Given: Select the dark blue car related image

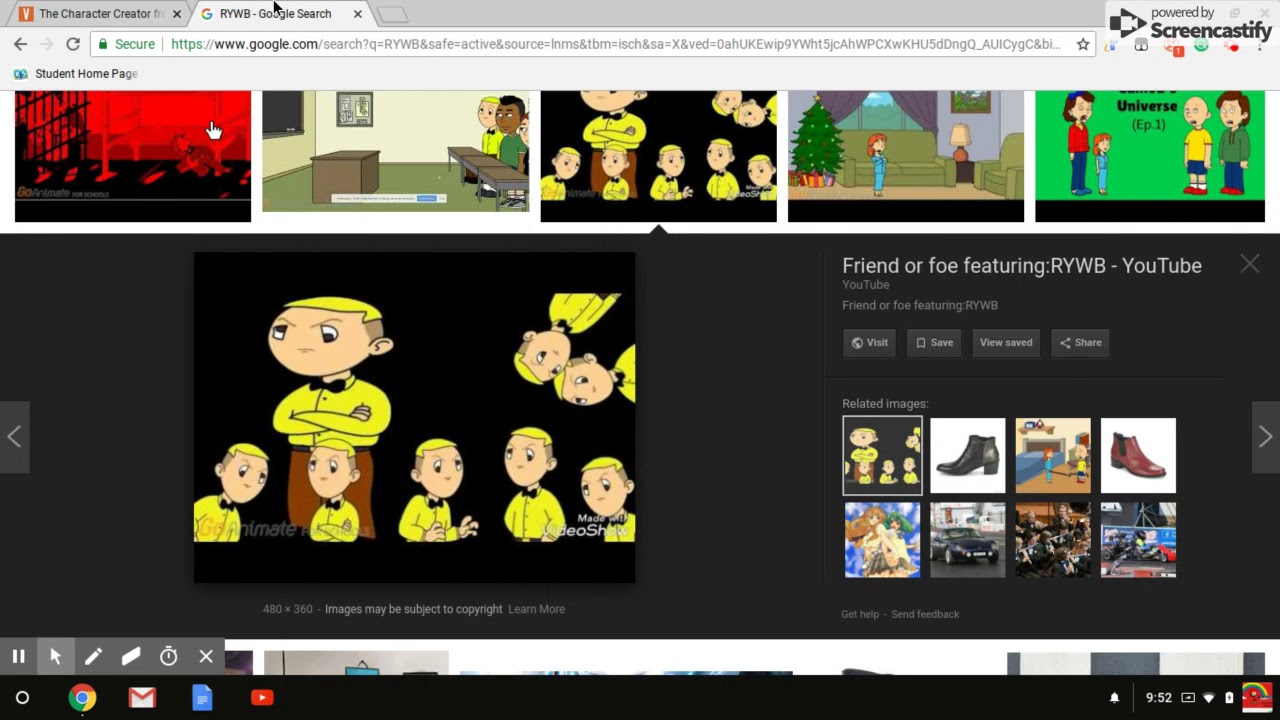Looking at the screenshot, I should (968, 540).
